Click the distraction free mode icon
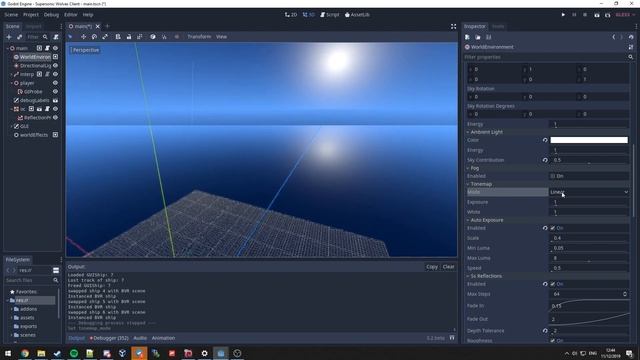The image size is (640, 360). [x=453, y=26]
